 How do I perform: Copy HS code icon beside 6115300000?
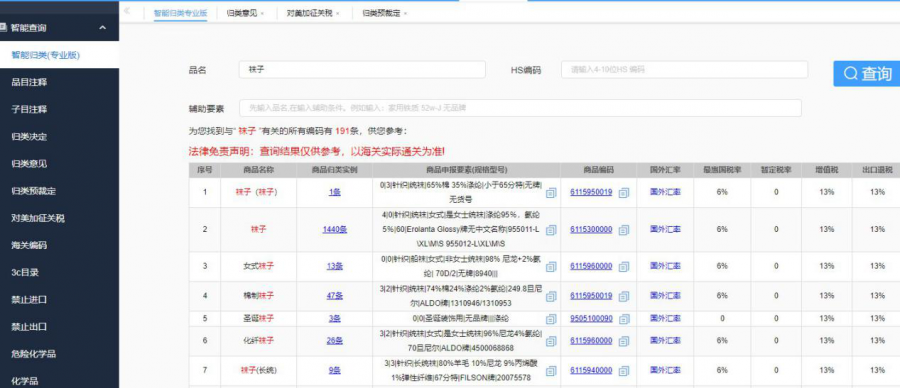(624, 230)
